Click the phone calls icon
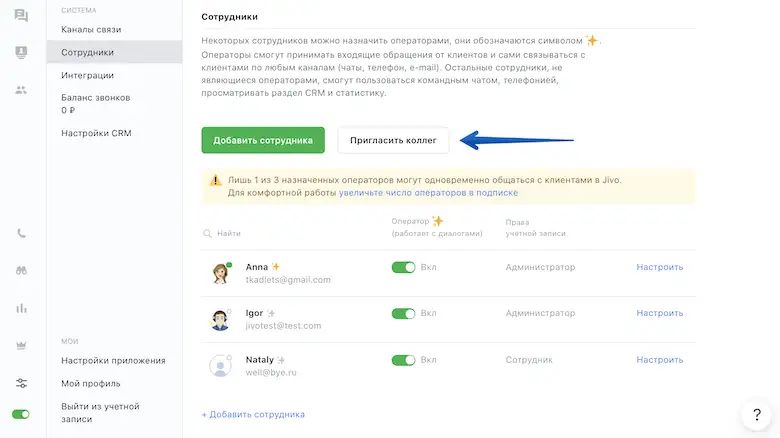780x438 pixels. (21, 233)
